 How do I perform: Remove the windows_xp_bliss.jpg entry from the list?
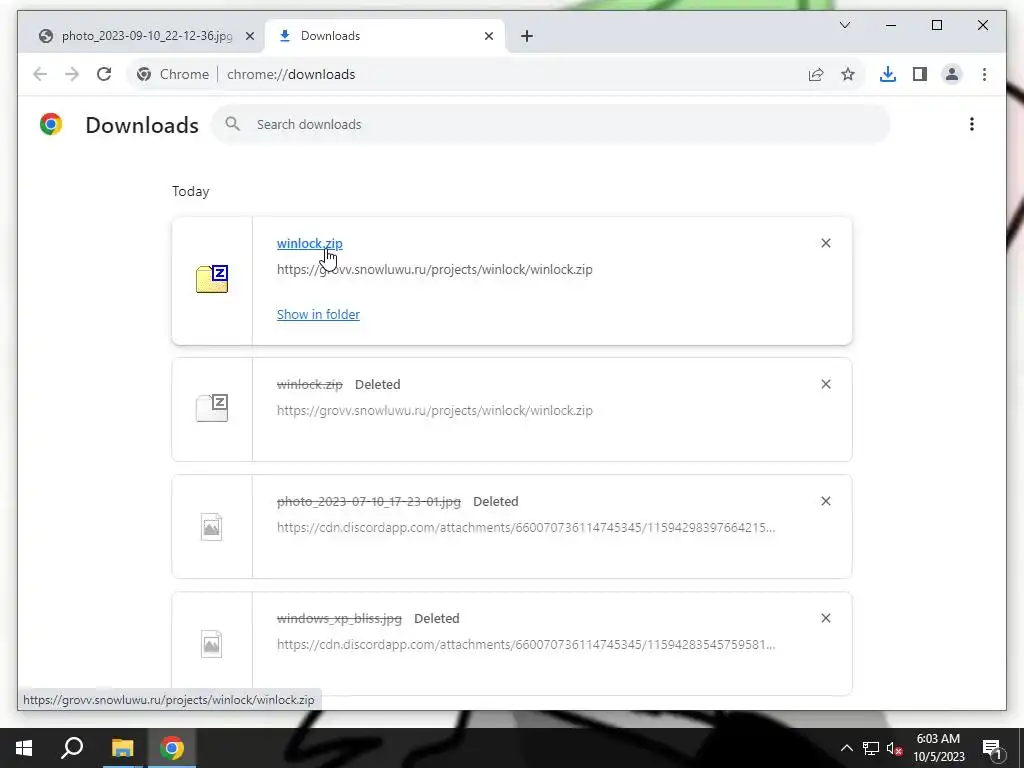click(x=825, y=618)
